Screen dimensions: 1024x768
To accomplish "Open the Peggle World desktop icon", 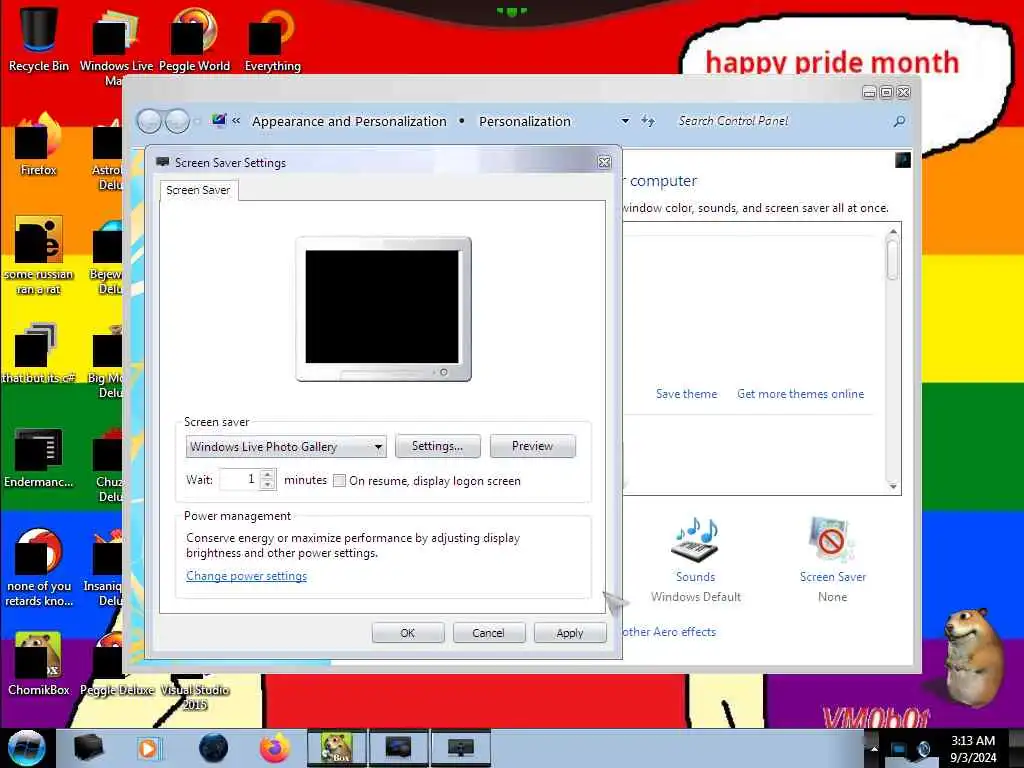I will tap(194, 38).
